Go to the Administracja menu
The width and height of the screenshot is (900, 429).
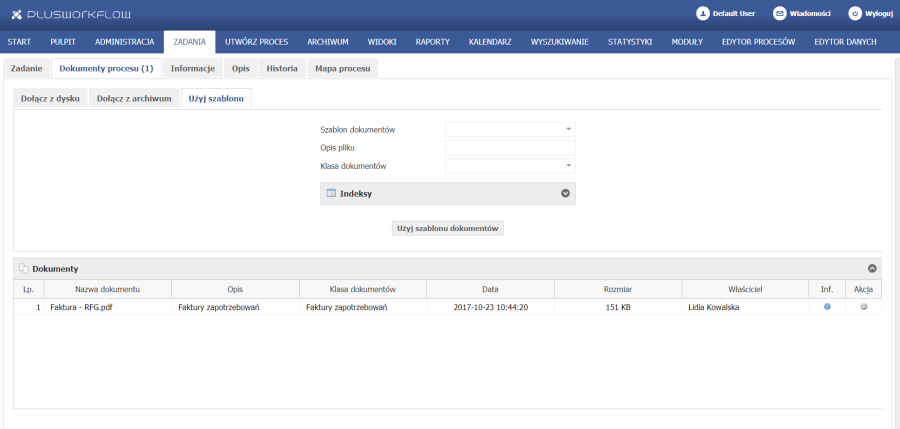pos(124,42)
